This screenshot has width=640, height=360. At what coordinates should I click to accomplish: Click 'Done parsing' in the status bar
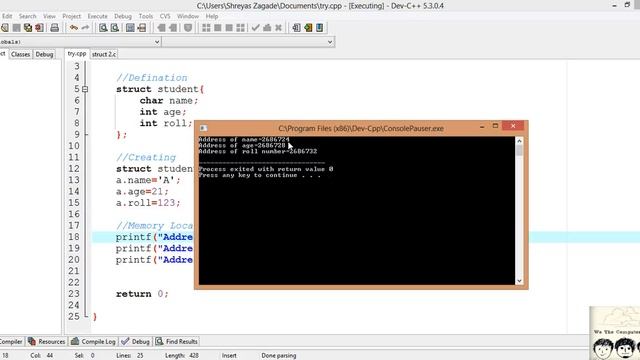(x=279, y=356)
